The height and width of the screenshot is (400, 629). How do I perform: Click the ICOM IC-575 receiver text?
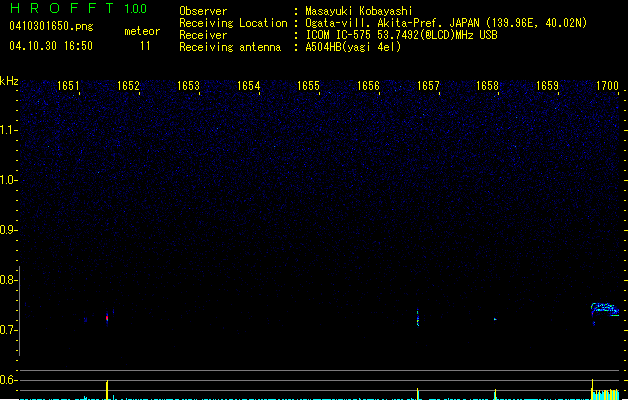pyautogui.click(x=401, y=35)
